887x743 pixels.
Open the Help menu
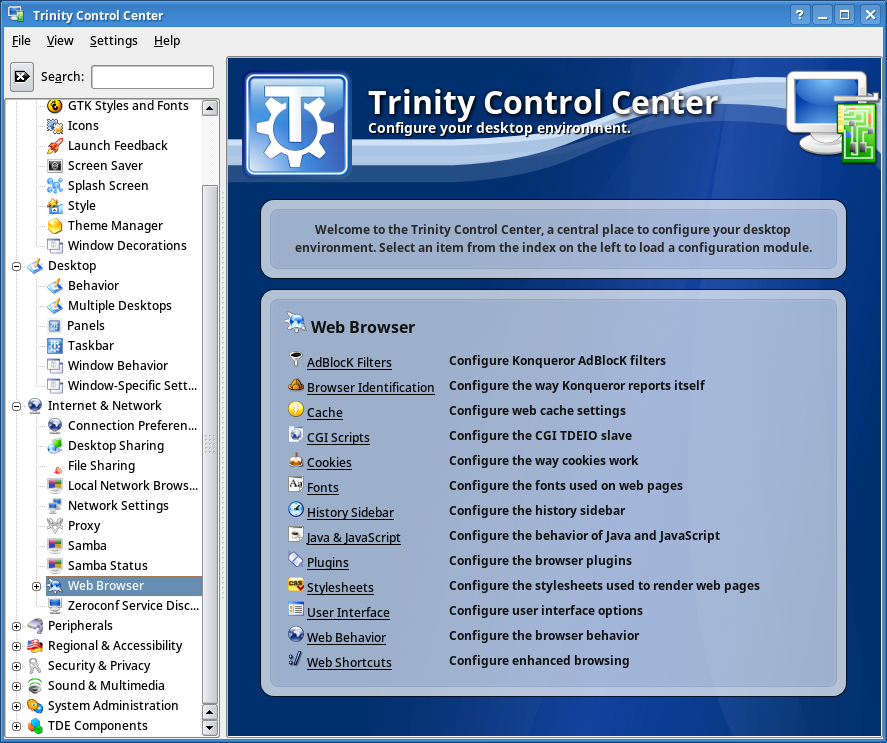(x=167, y=41)
